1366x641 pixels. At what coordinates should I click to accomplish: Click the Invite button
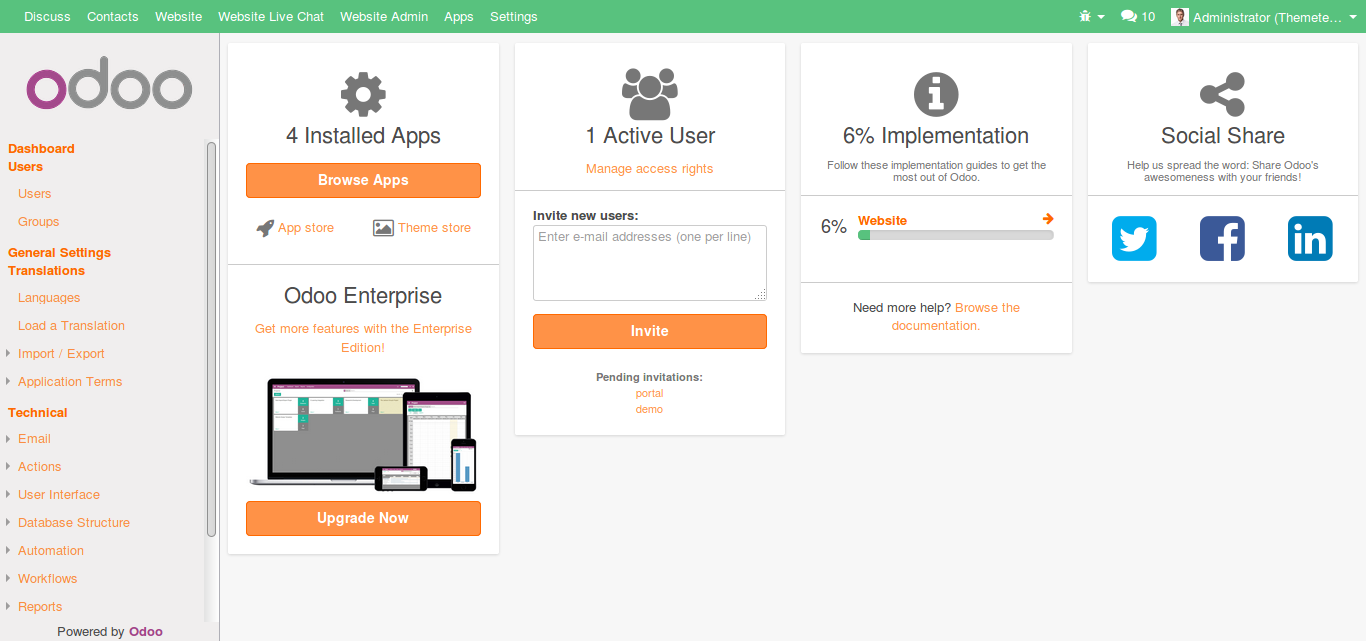click(x=649, y=331)
